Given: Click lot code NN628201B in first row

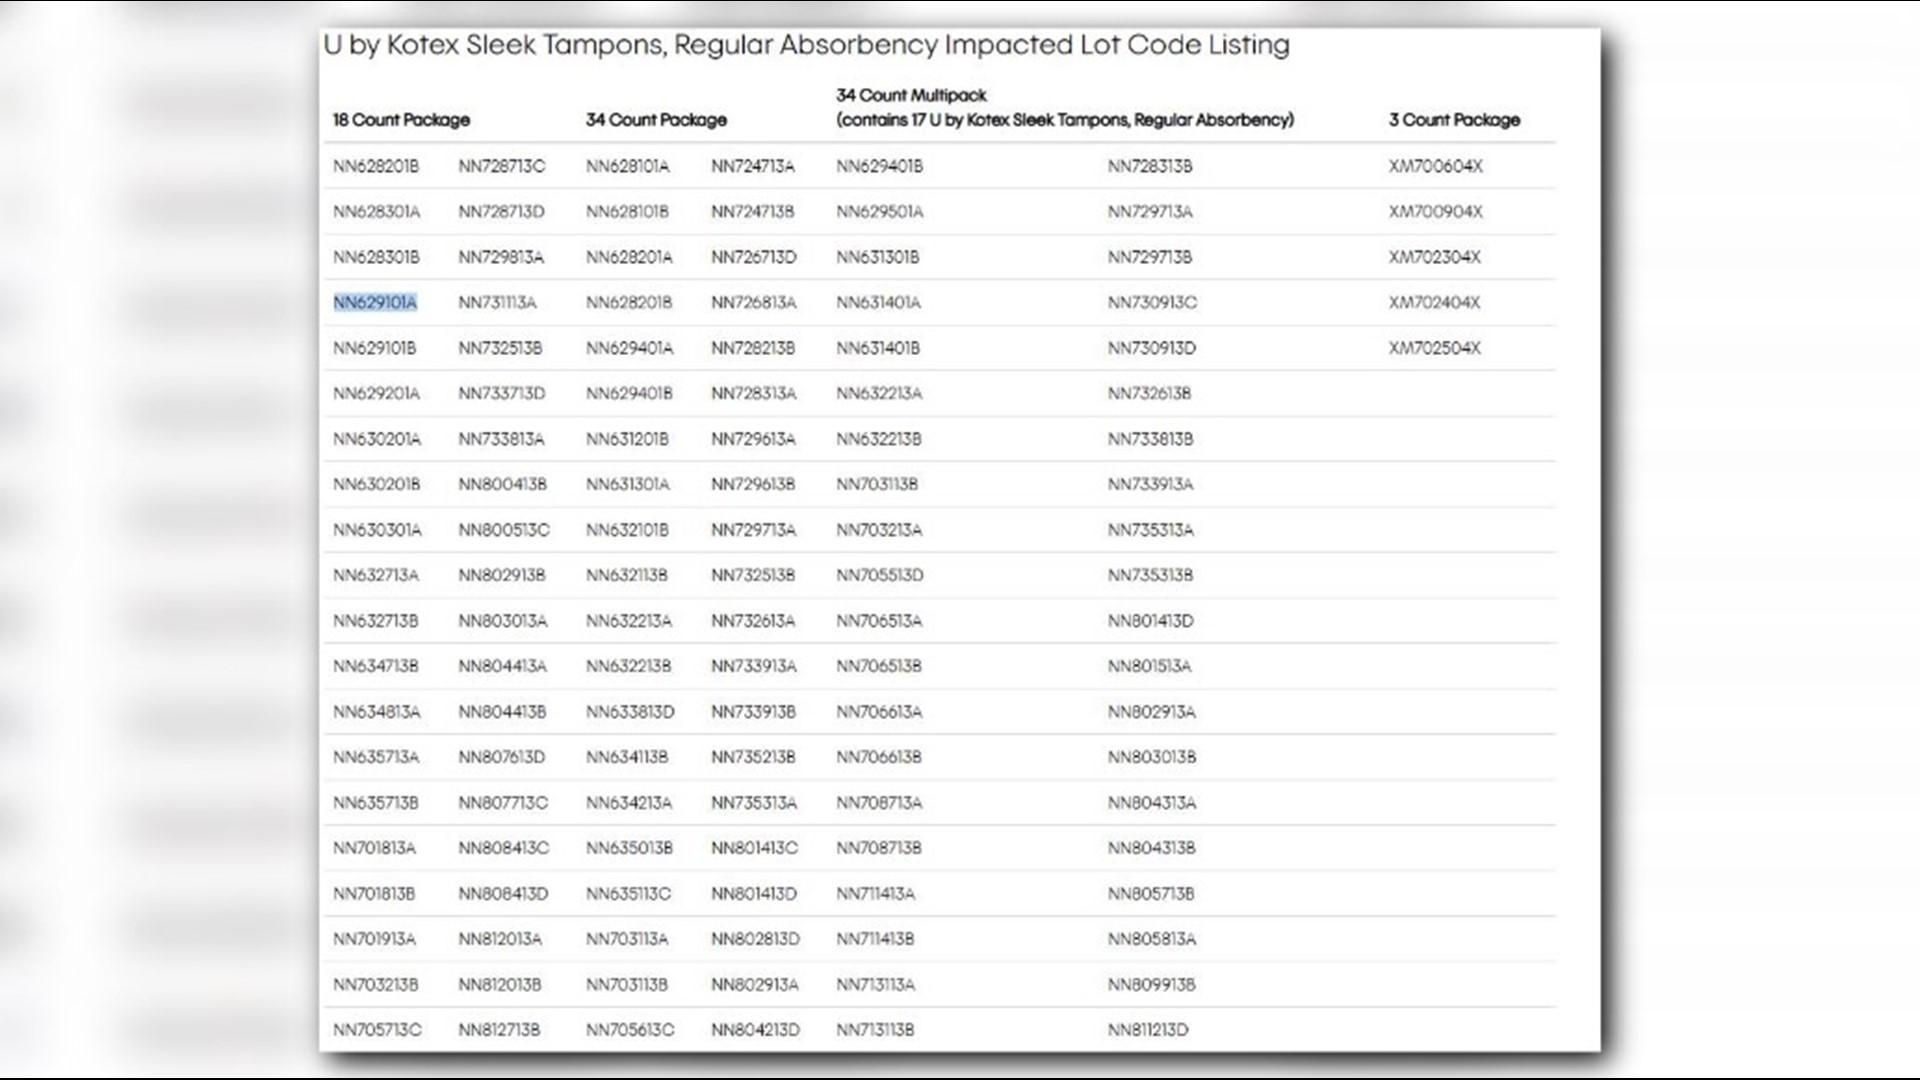Looking at the screenshot, I should click(x=376, y=167).
